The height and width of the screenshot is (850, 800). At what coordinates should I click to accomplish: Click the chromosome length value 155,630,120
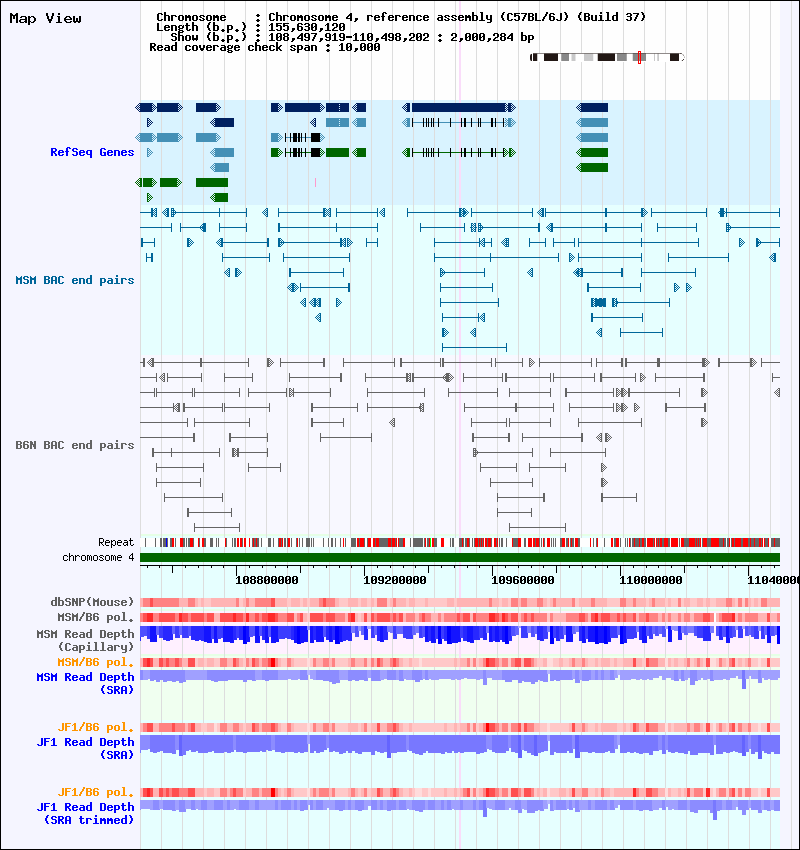pos(307,27)
